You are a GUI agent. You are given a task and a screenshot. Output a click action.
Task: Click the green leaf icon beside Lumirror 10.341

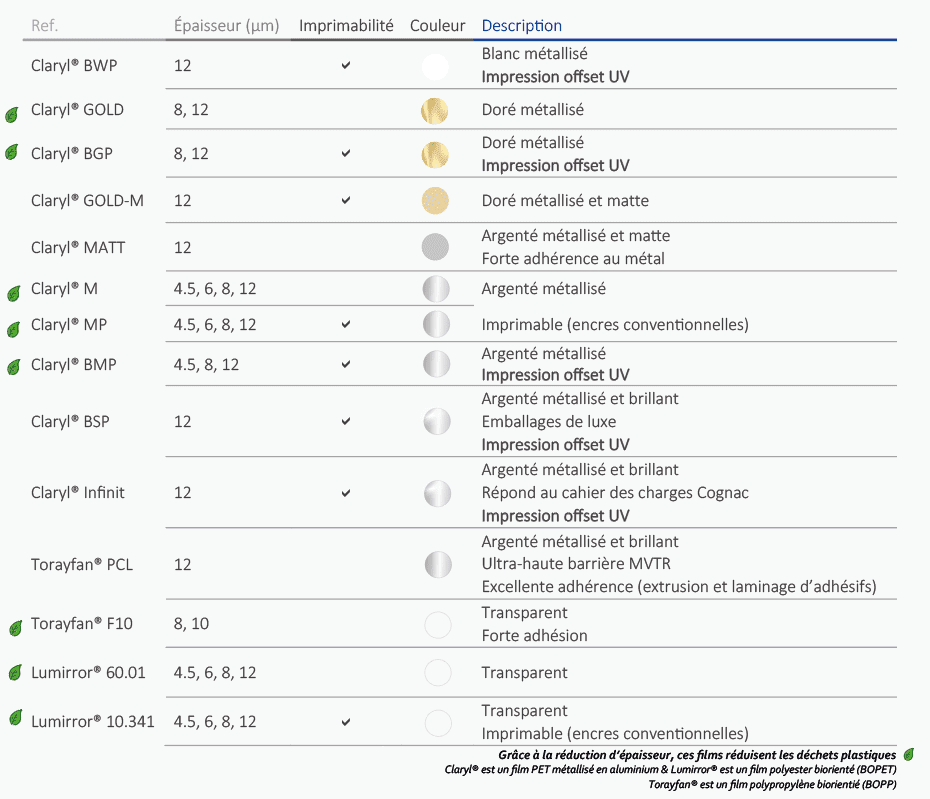pos(16,717)
